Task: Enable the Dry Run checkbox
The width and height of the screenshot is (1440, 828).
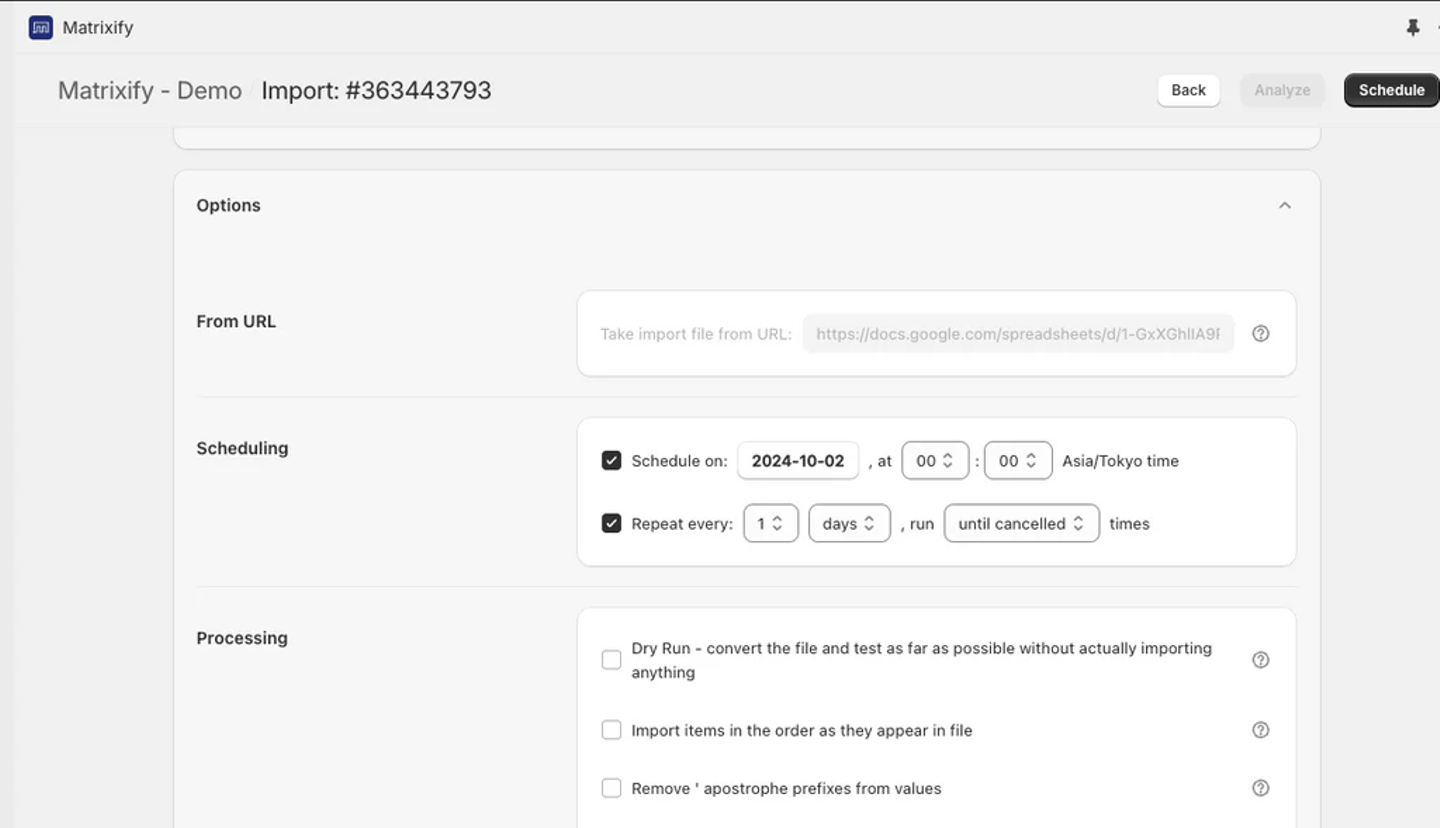Action: coord(611,660)
